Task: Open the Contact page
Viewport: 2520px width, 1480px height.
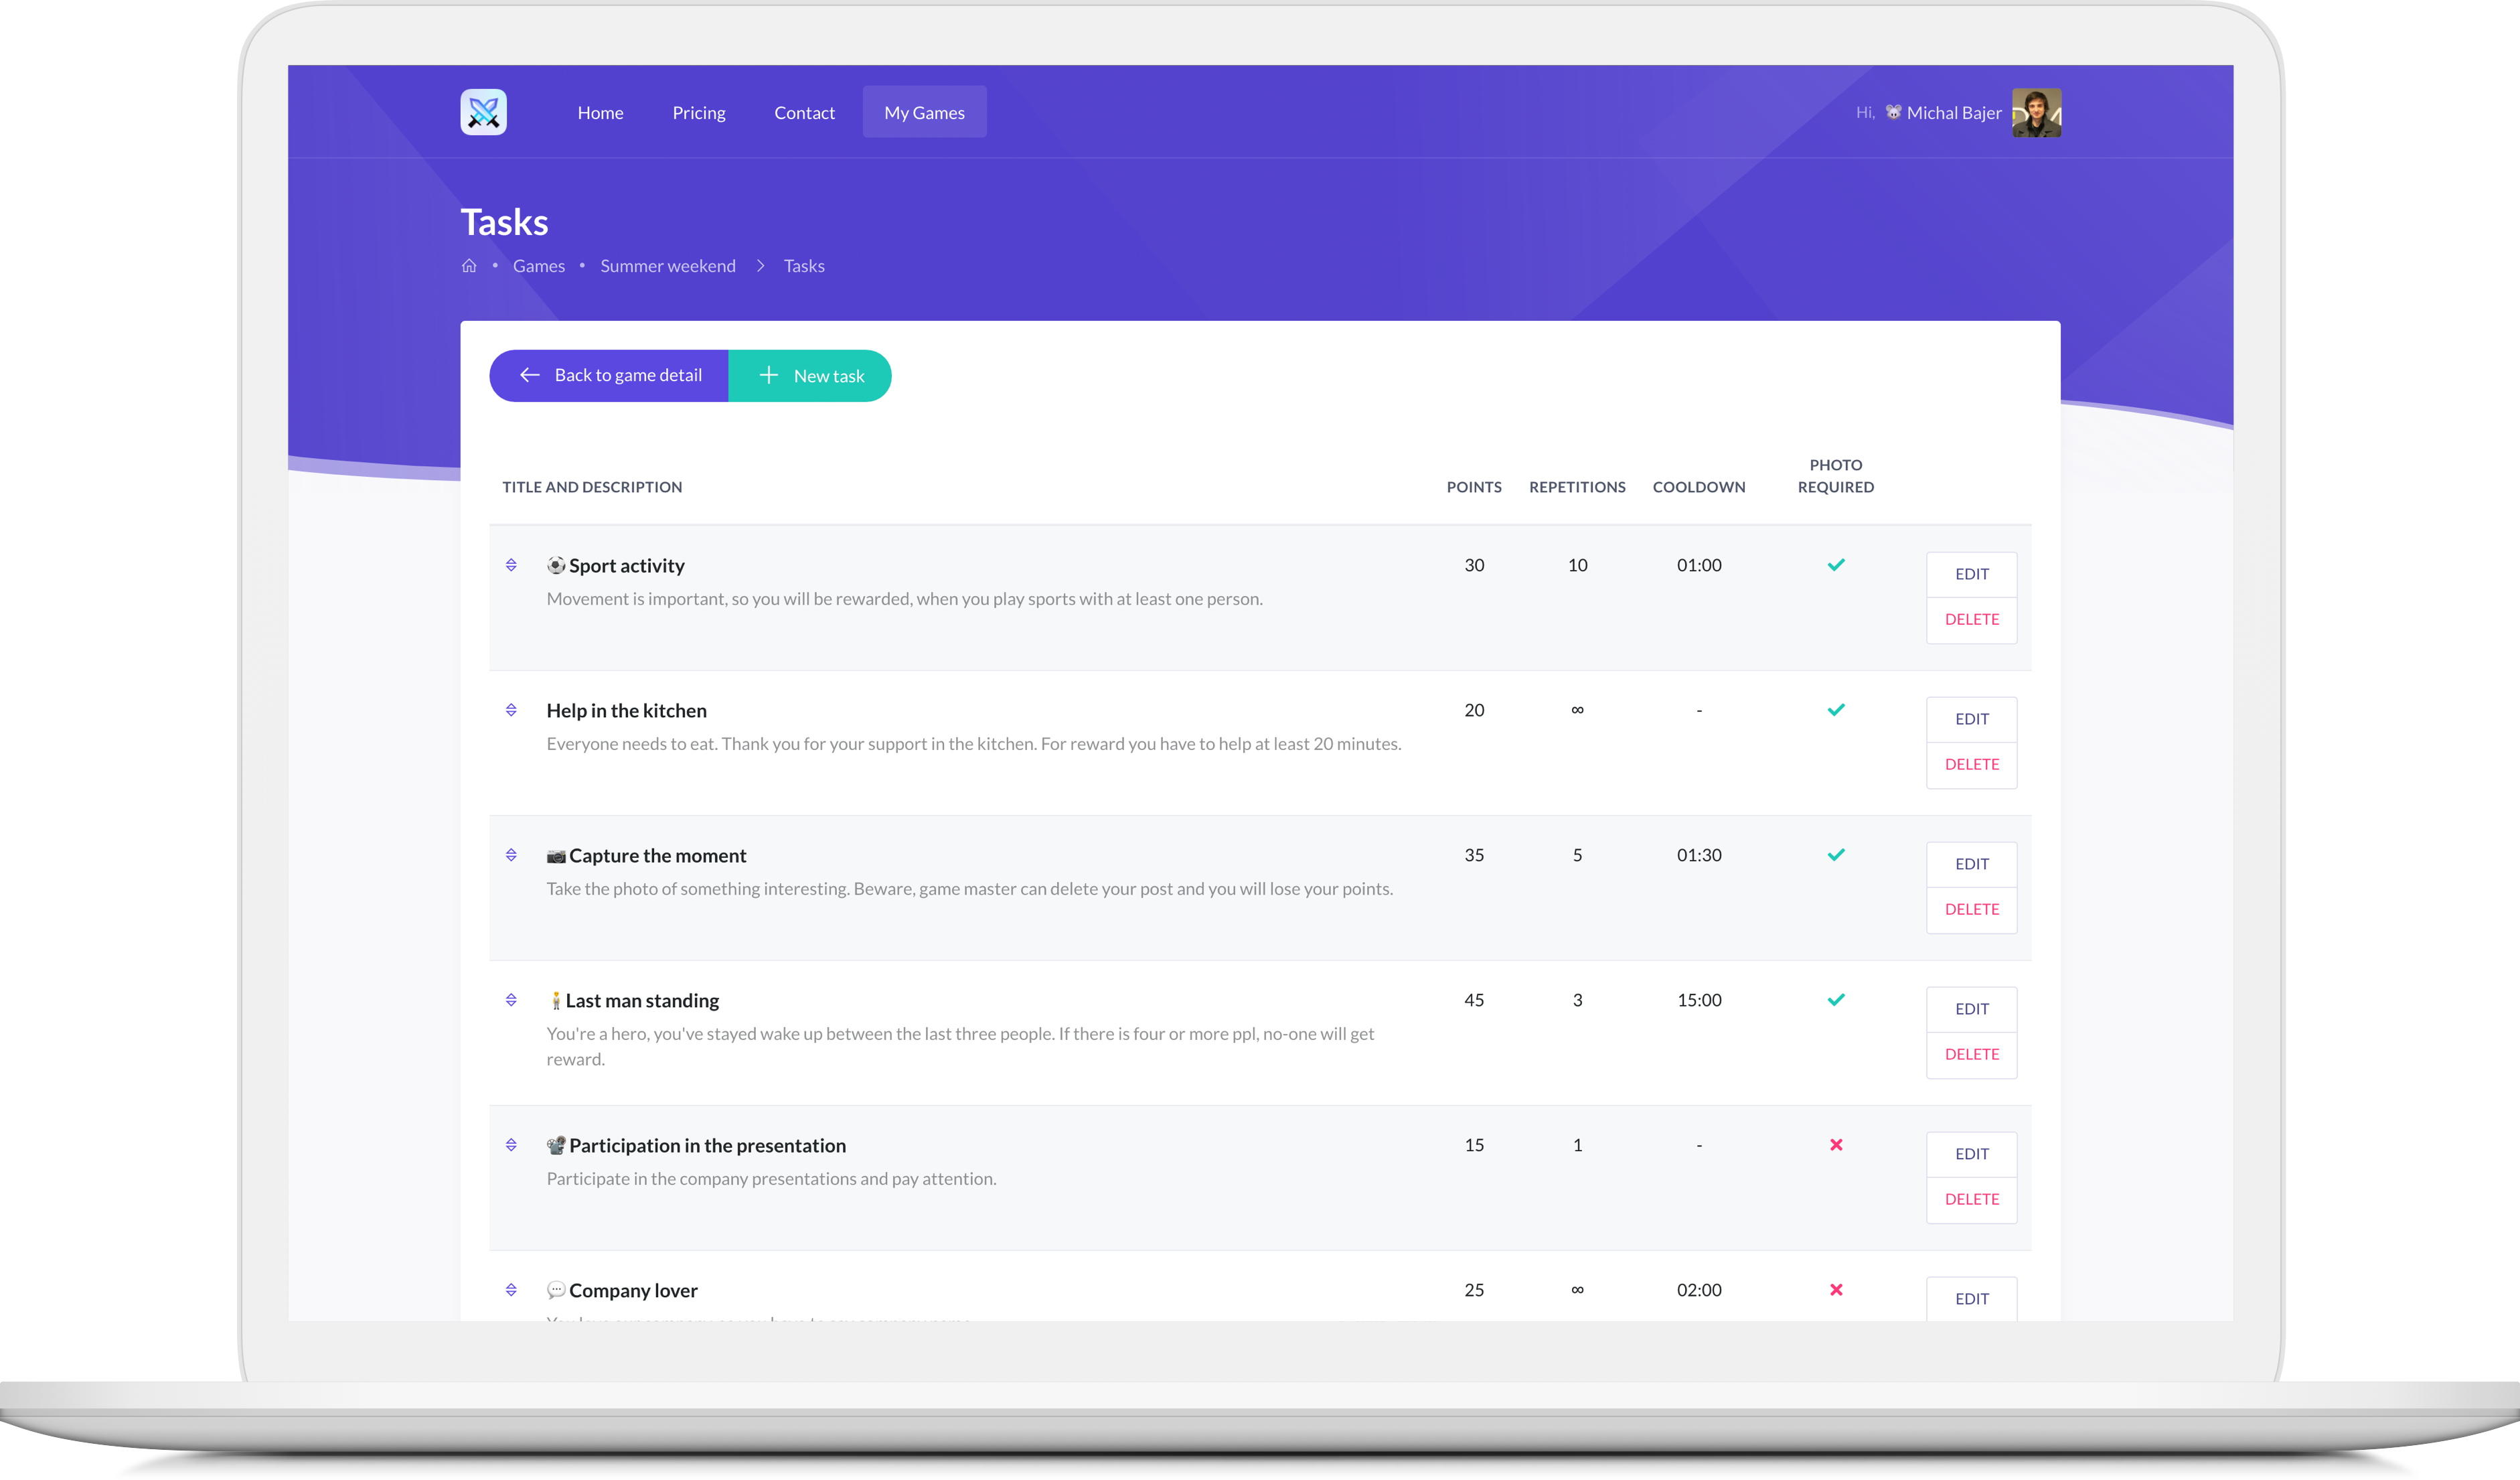Action: coord(804,112)
